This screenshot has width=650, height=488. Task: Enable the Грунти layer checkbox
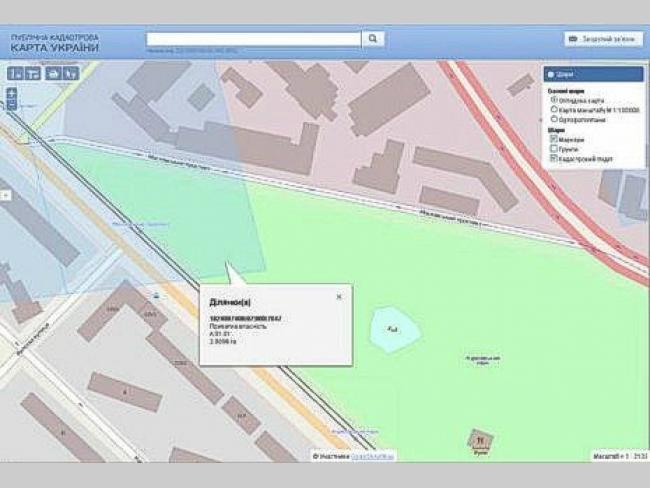(555, 149)
